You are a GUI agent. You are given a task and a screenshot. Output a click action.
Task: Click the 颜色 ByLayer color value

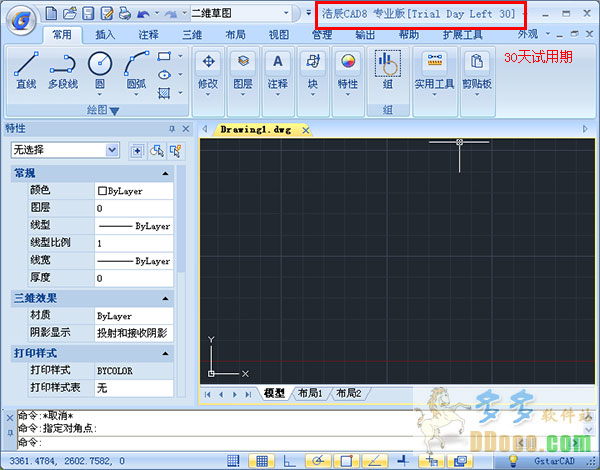[134, 191]
